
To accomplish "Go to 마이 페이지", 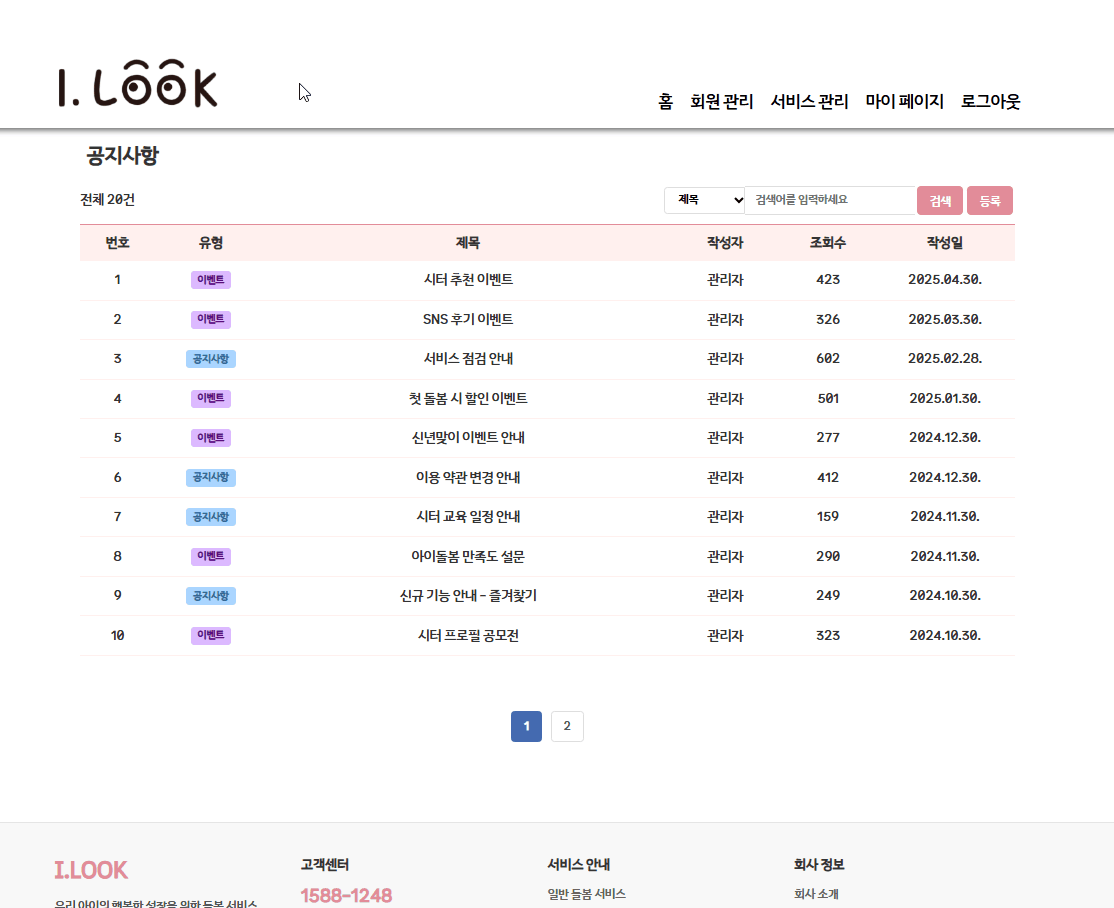I will click(x=904, y=101).
